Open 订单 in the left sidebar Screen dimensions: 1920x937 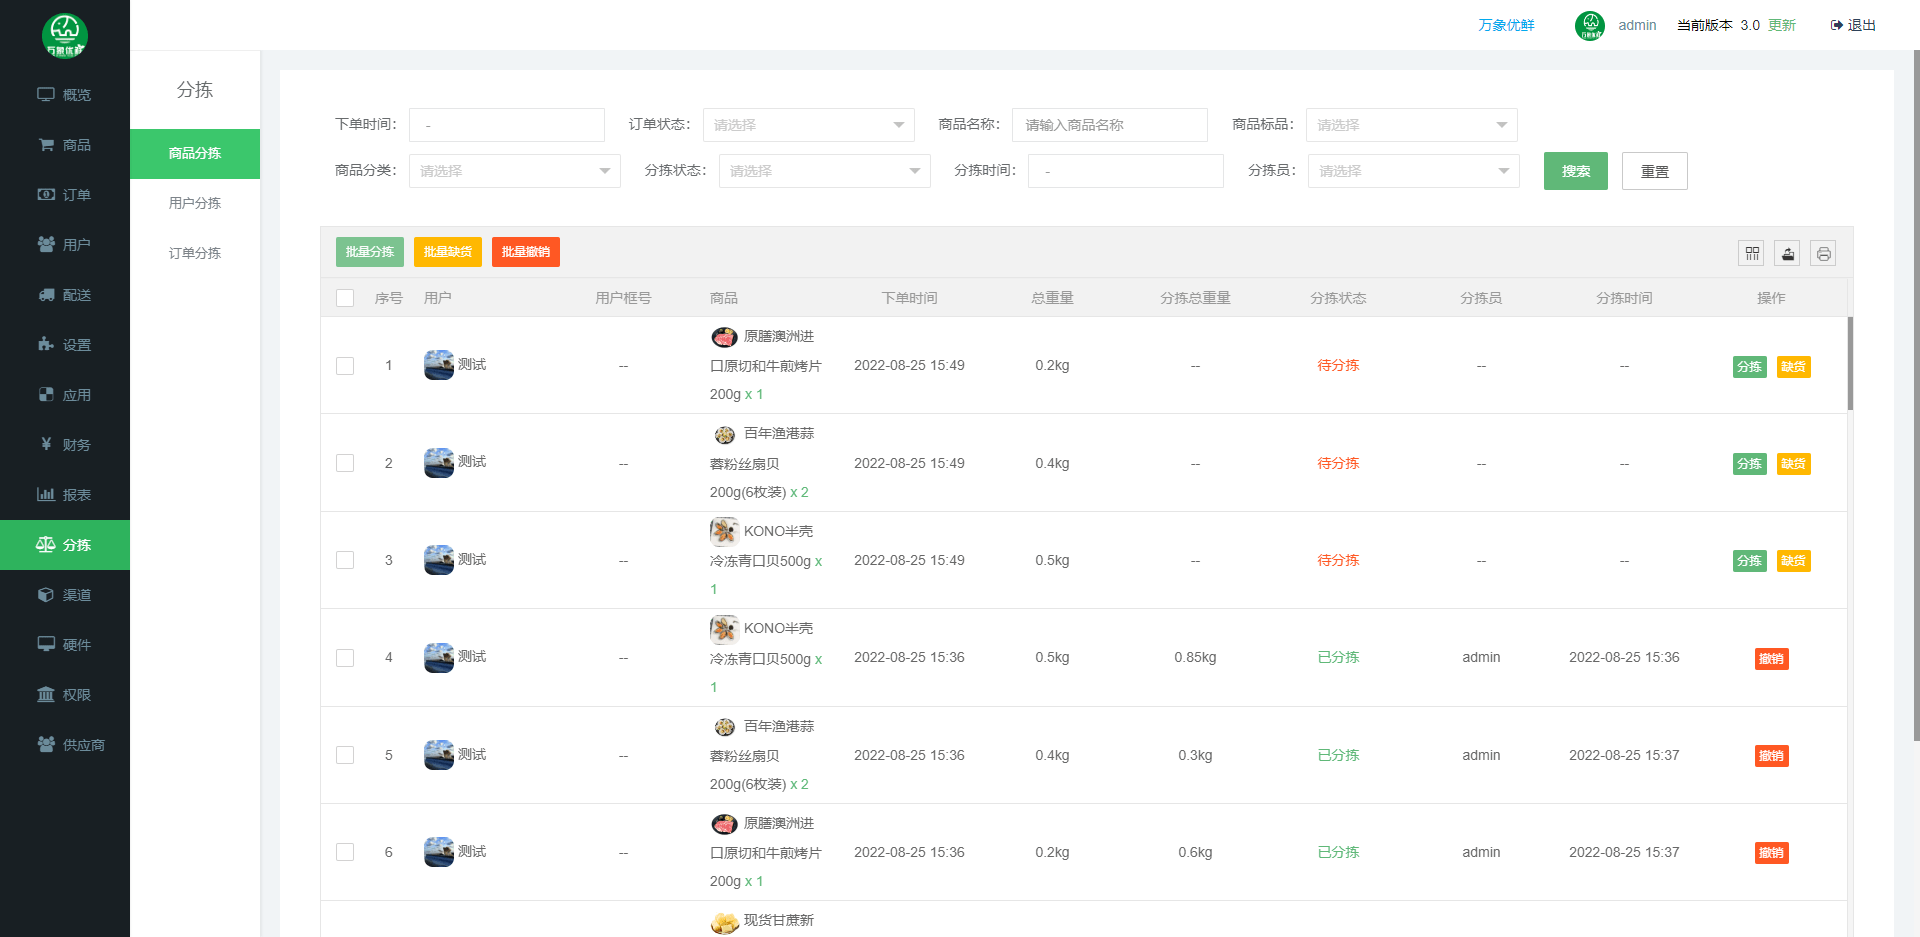65,195
